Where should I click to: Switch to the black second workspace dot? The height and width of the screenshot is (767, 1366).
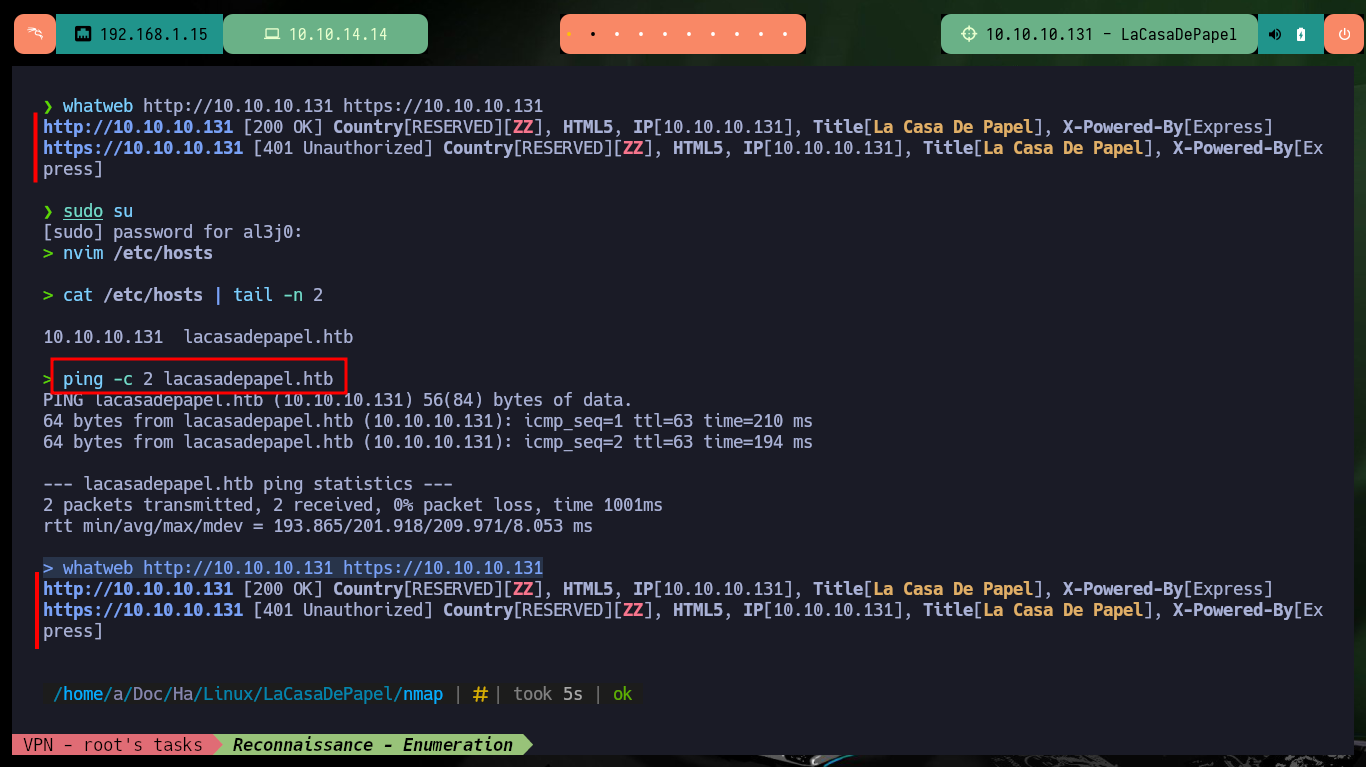pos(593,34)
